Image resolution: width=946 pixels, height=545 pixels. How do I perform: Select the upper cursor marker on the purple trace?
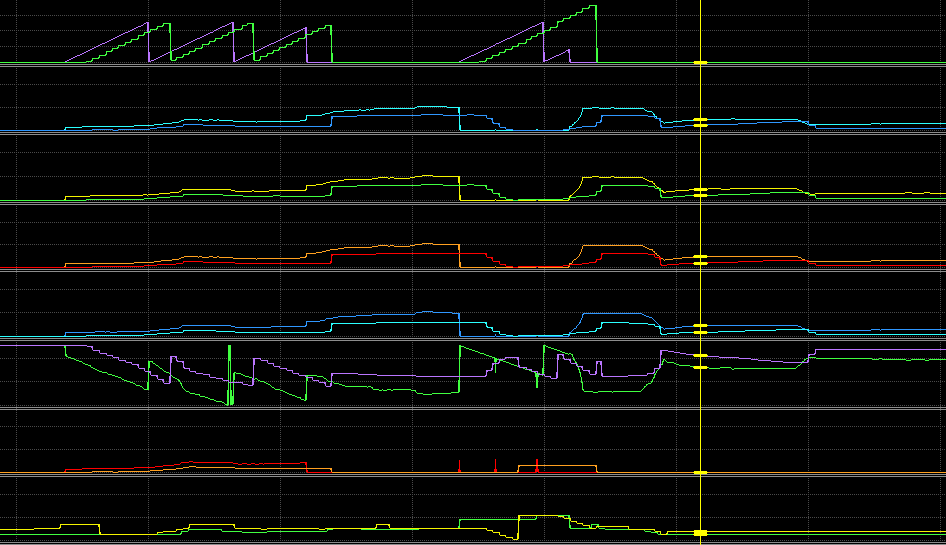pyautogui.click(x=701, y=356)
